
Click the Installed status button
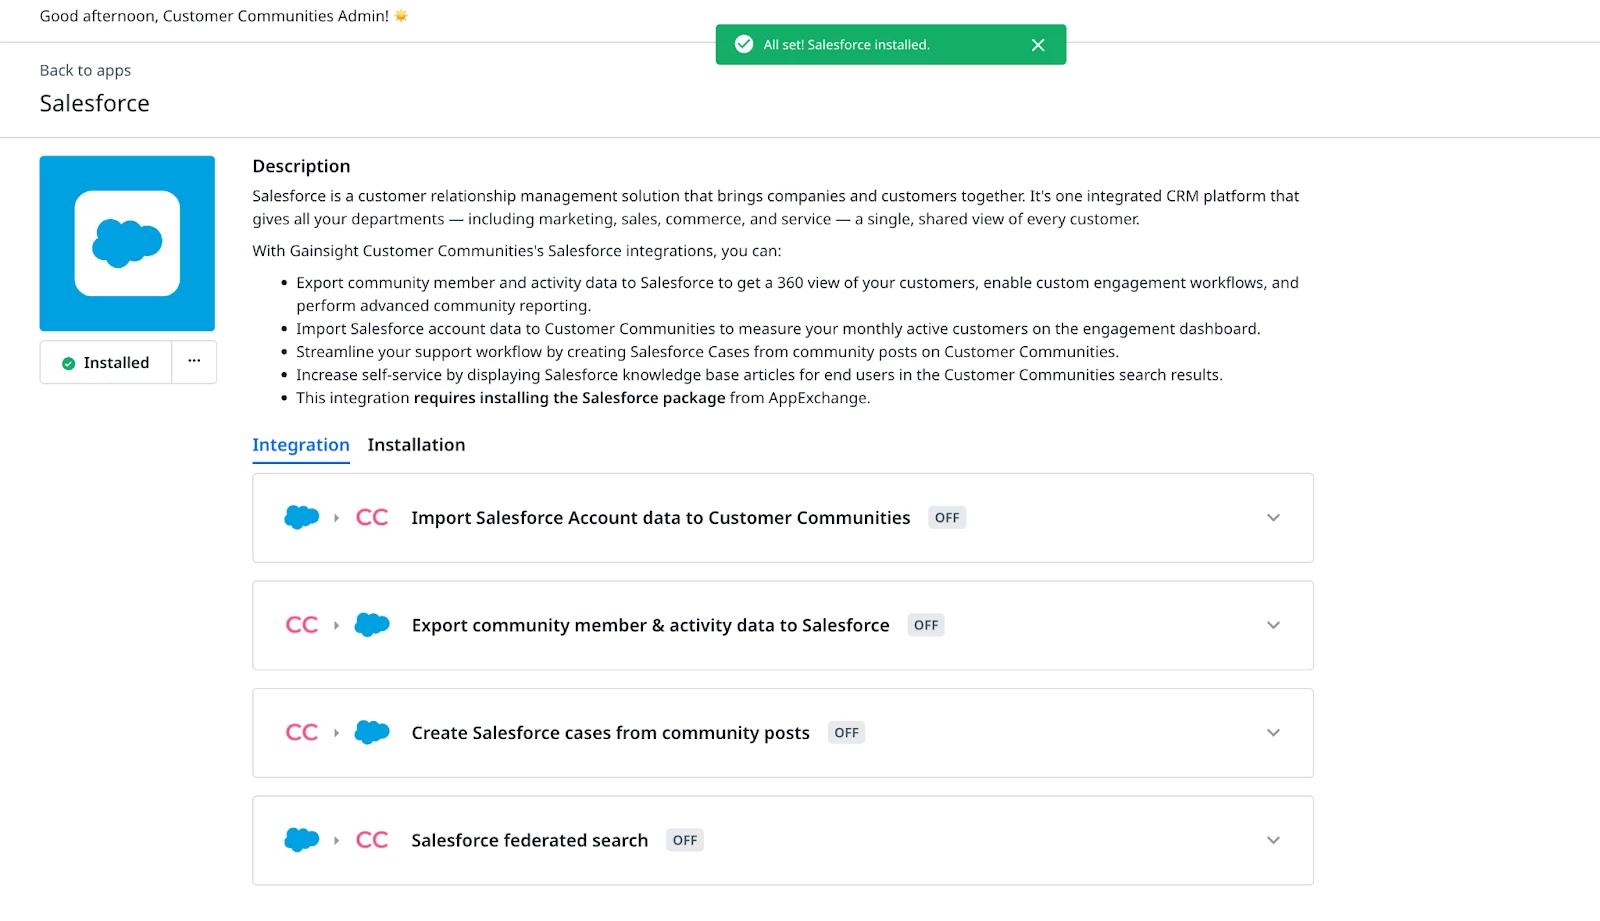tap(106, 362)
